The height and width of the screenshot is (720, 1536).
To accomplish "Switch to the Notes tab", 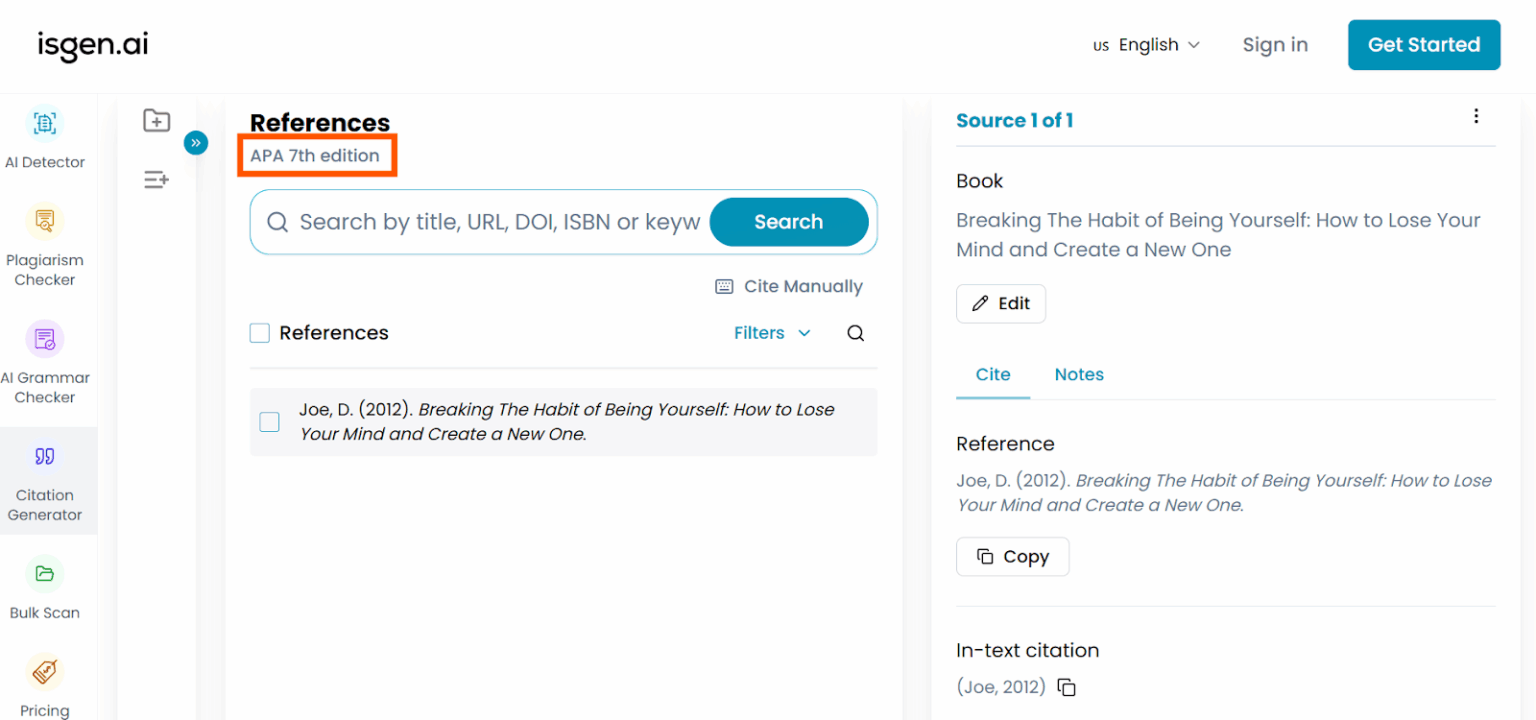I will point(1079,374).
